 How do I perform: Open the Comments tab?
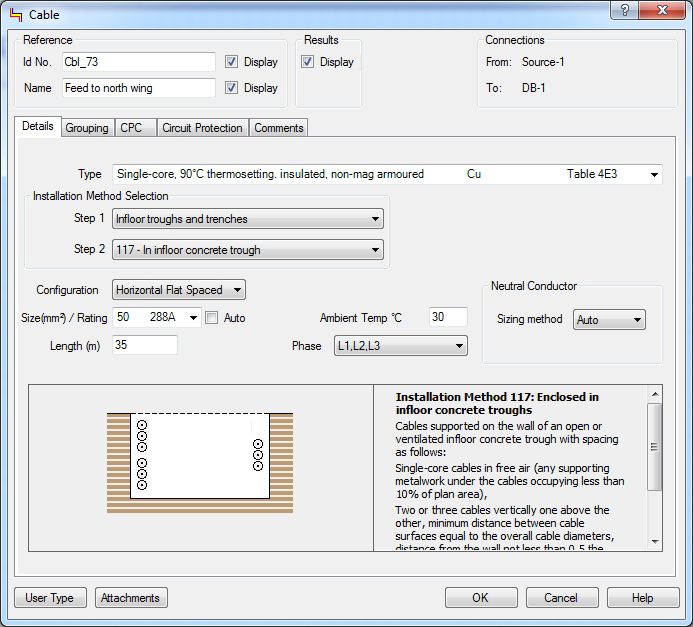coord(278,128)
